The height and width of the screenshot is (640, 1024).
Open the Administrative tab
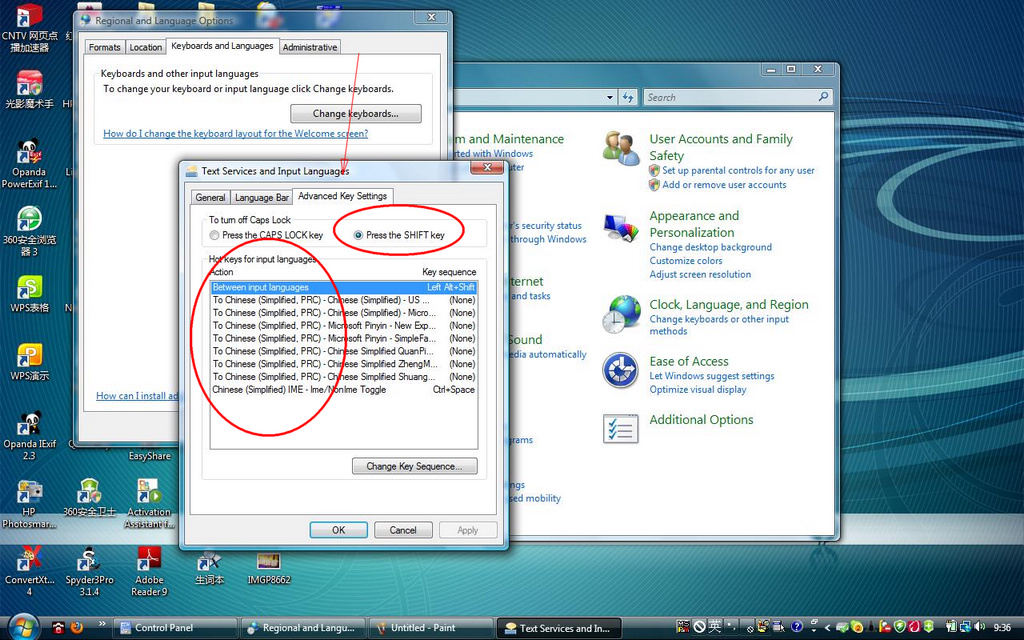point(310,47)
